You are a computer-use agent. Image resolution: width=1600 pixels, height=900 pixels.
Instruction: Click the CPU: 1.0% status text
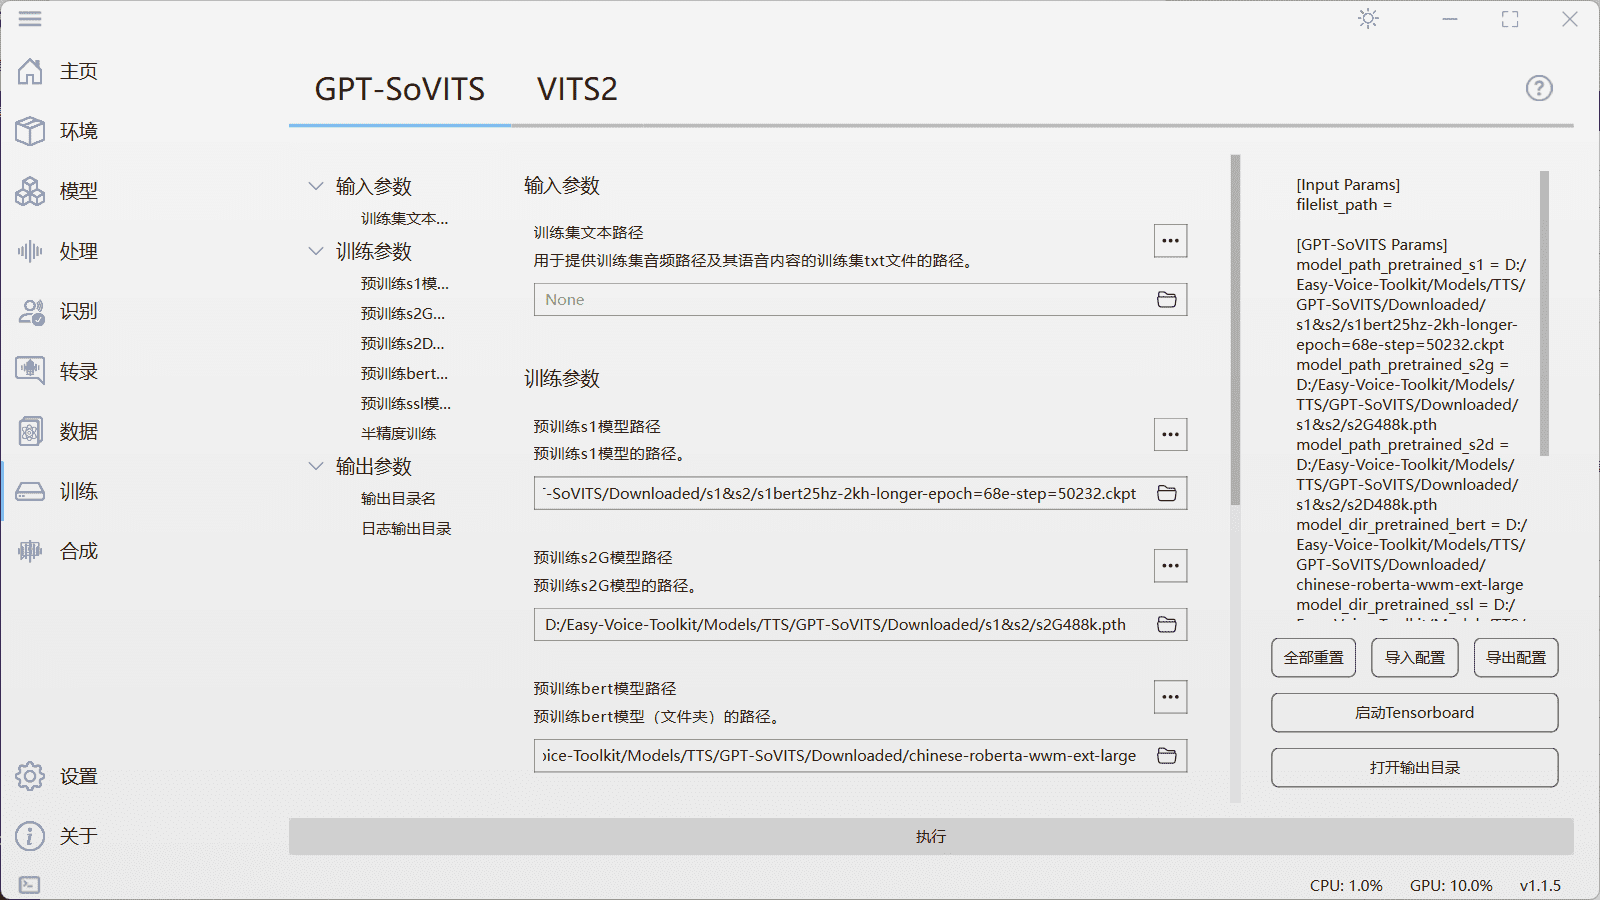pyautogui.click(x=1346, y=885)
